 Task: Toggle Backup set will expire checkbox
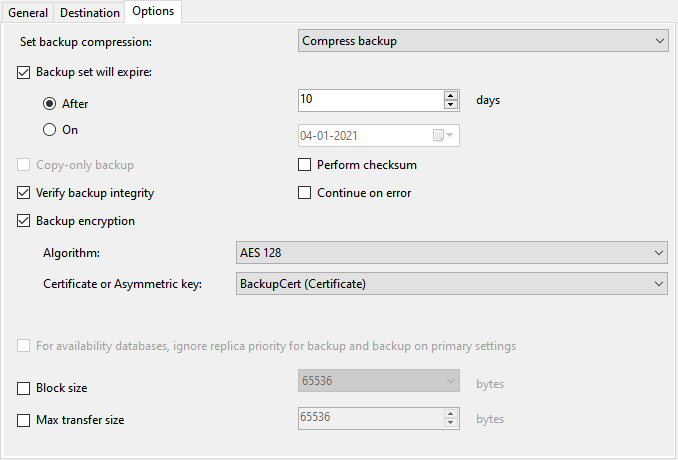25,72
